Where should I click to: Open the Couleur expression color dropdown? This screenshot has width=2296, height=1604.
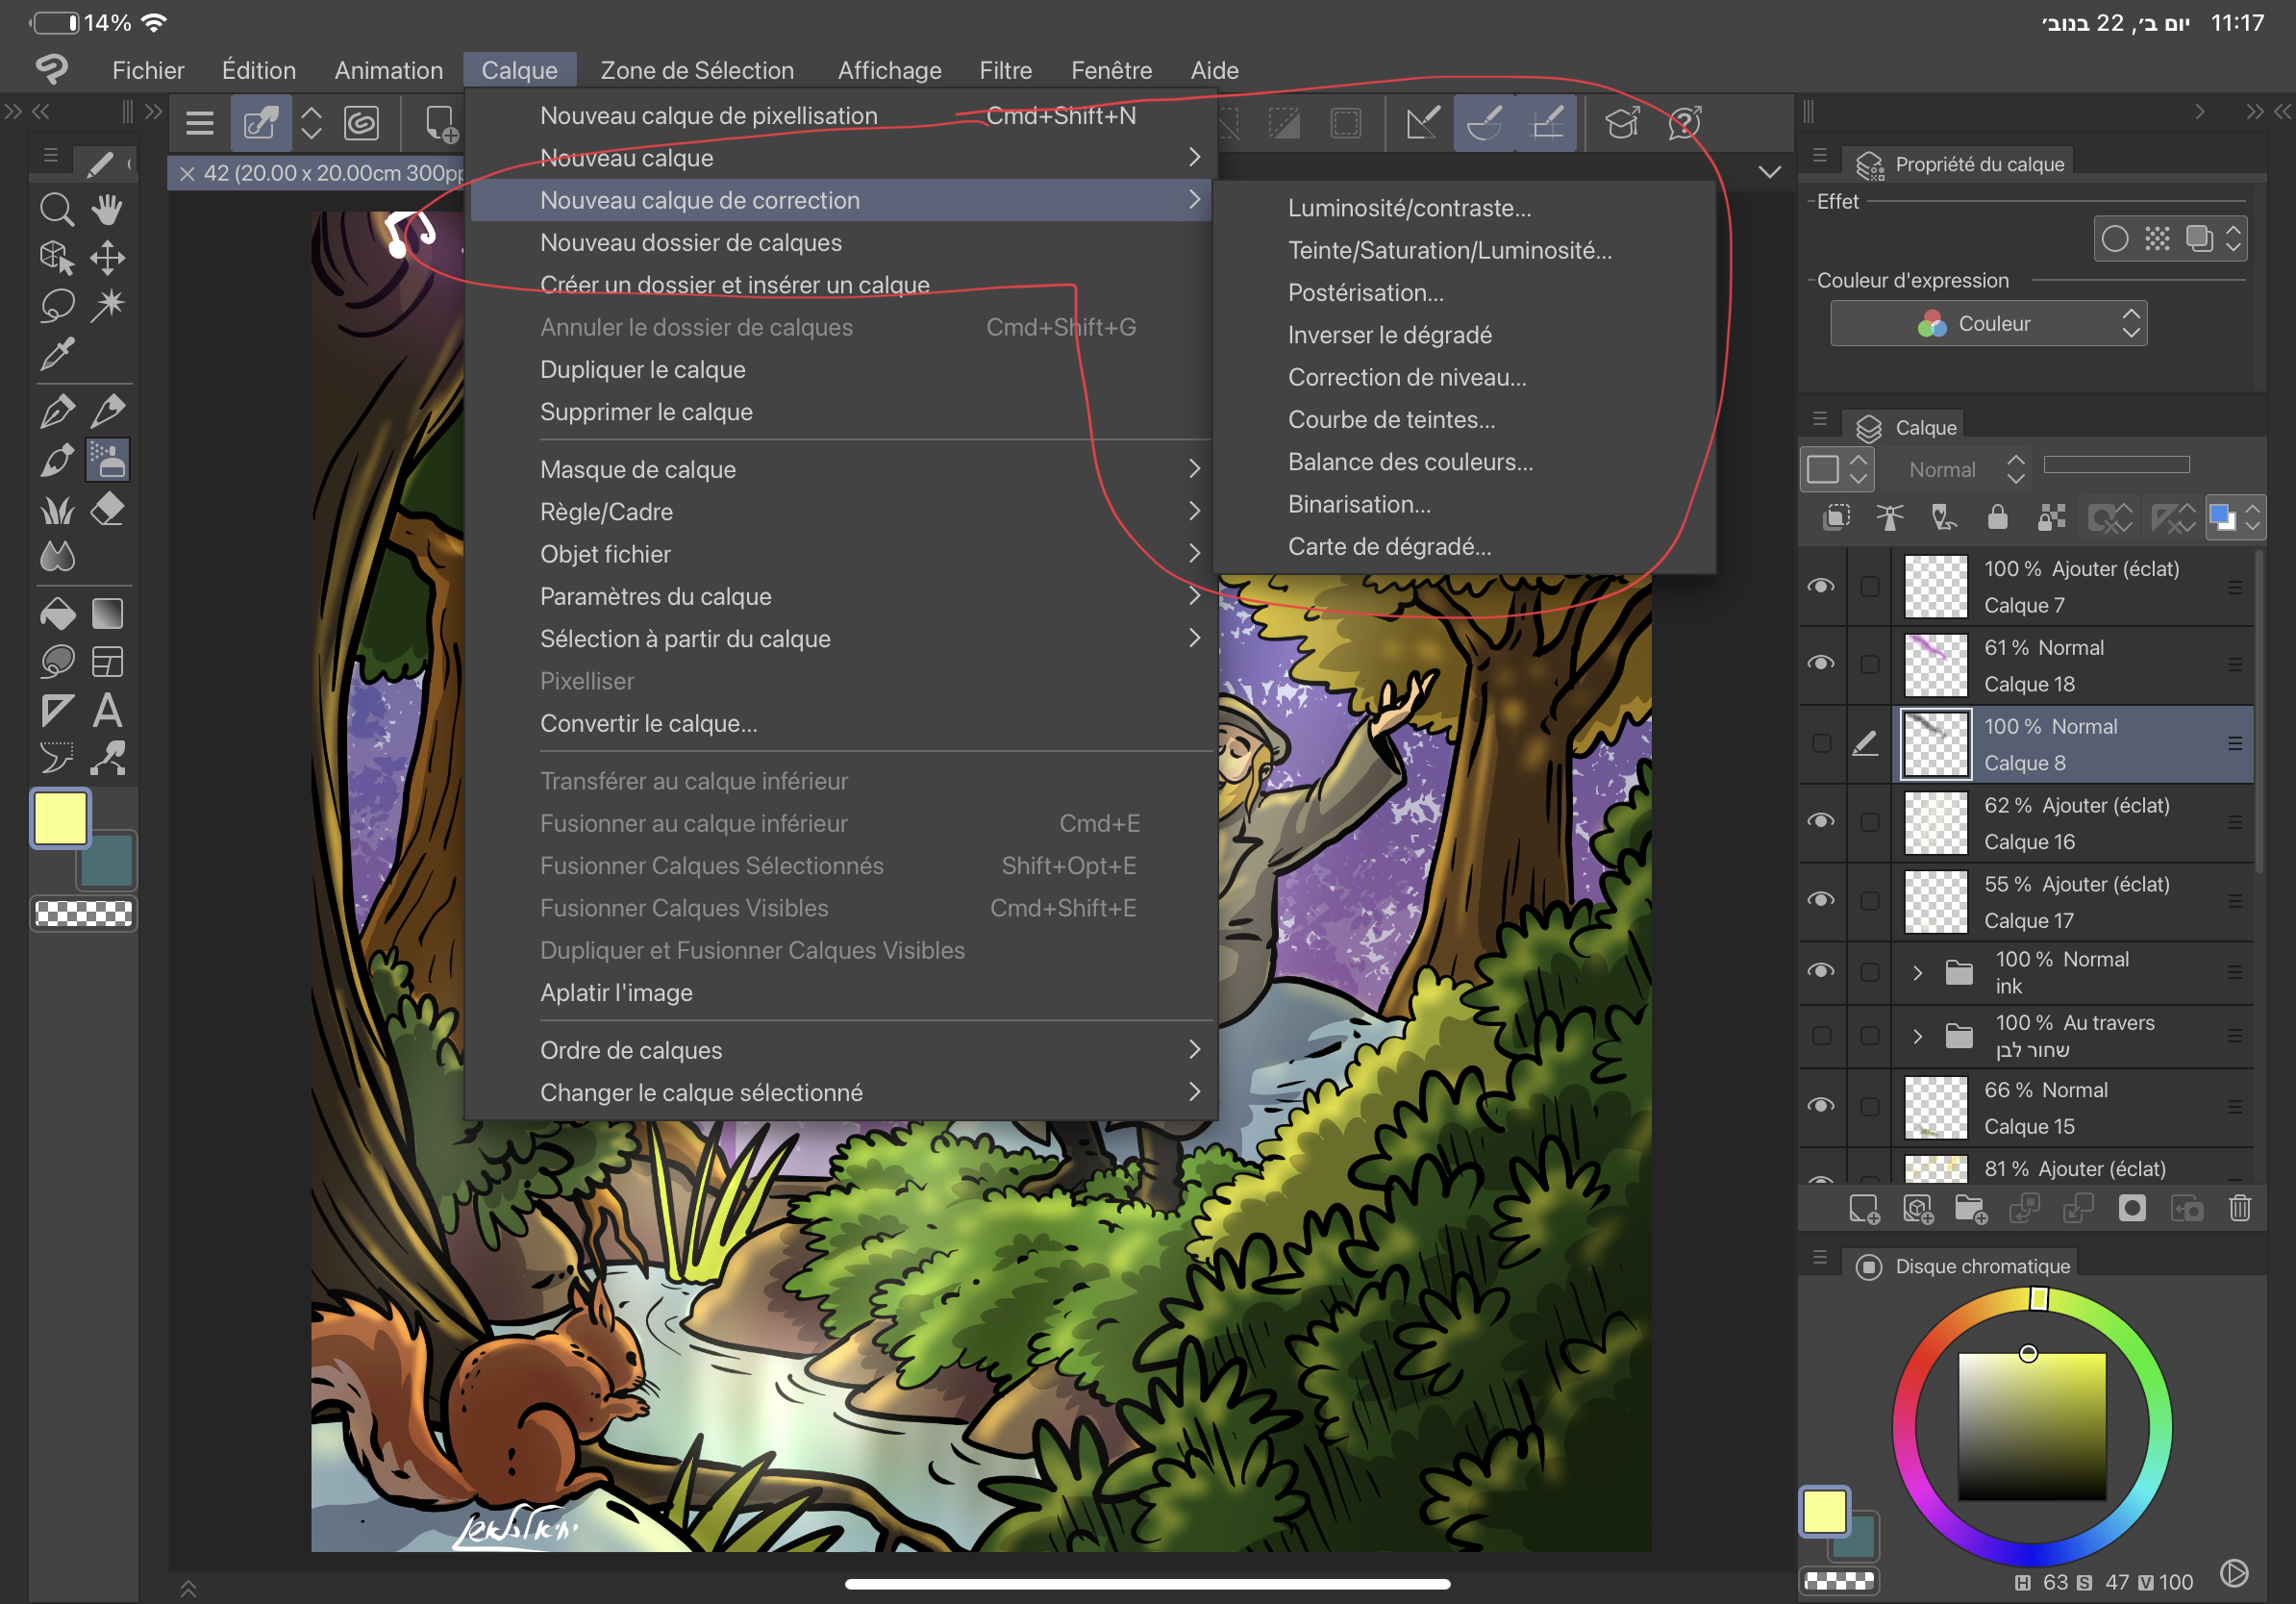coord(1987,324)
